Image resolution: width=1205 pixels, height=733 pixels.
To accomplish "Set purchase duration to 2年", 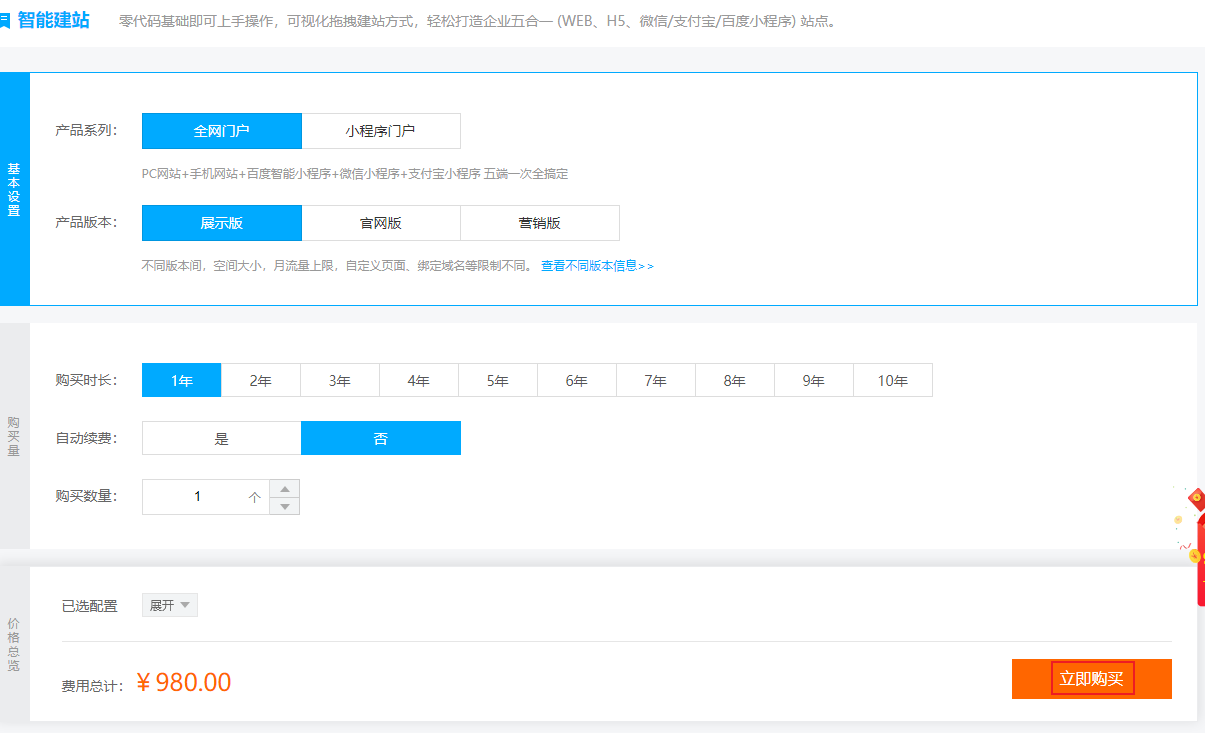I will (x=261, y=380).
